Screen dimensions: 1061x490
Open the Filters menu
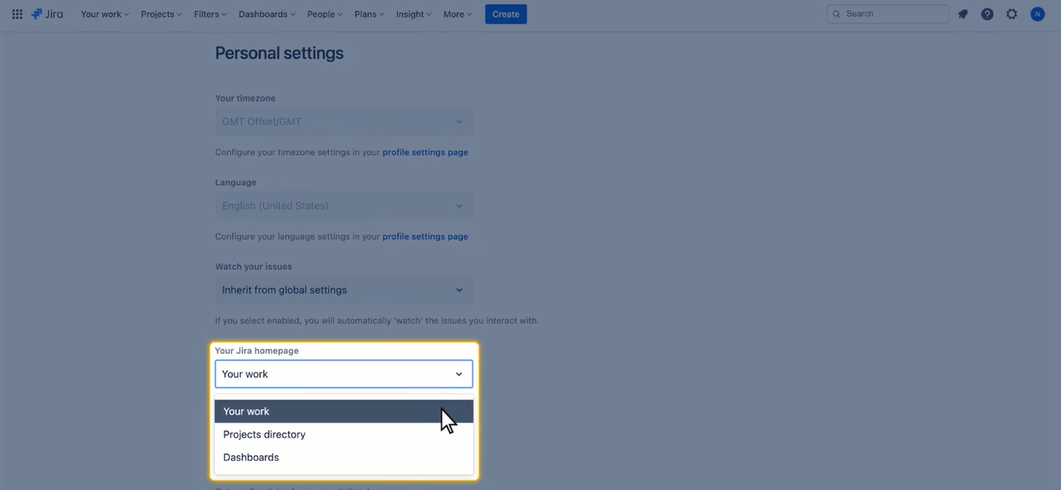tap(210, 14)
